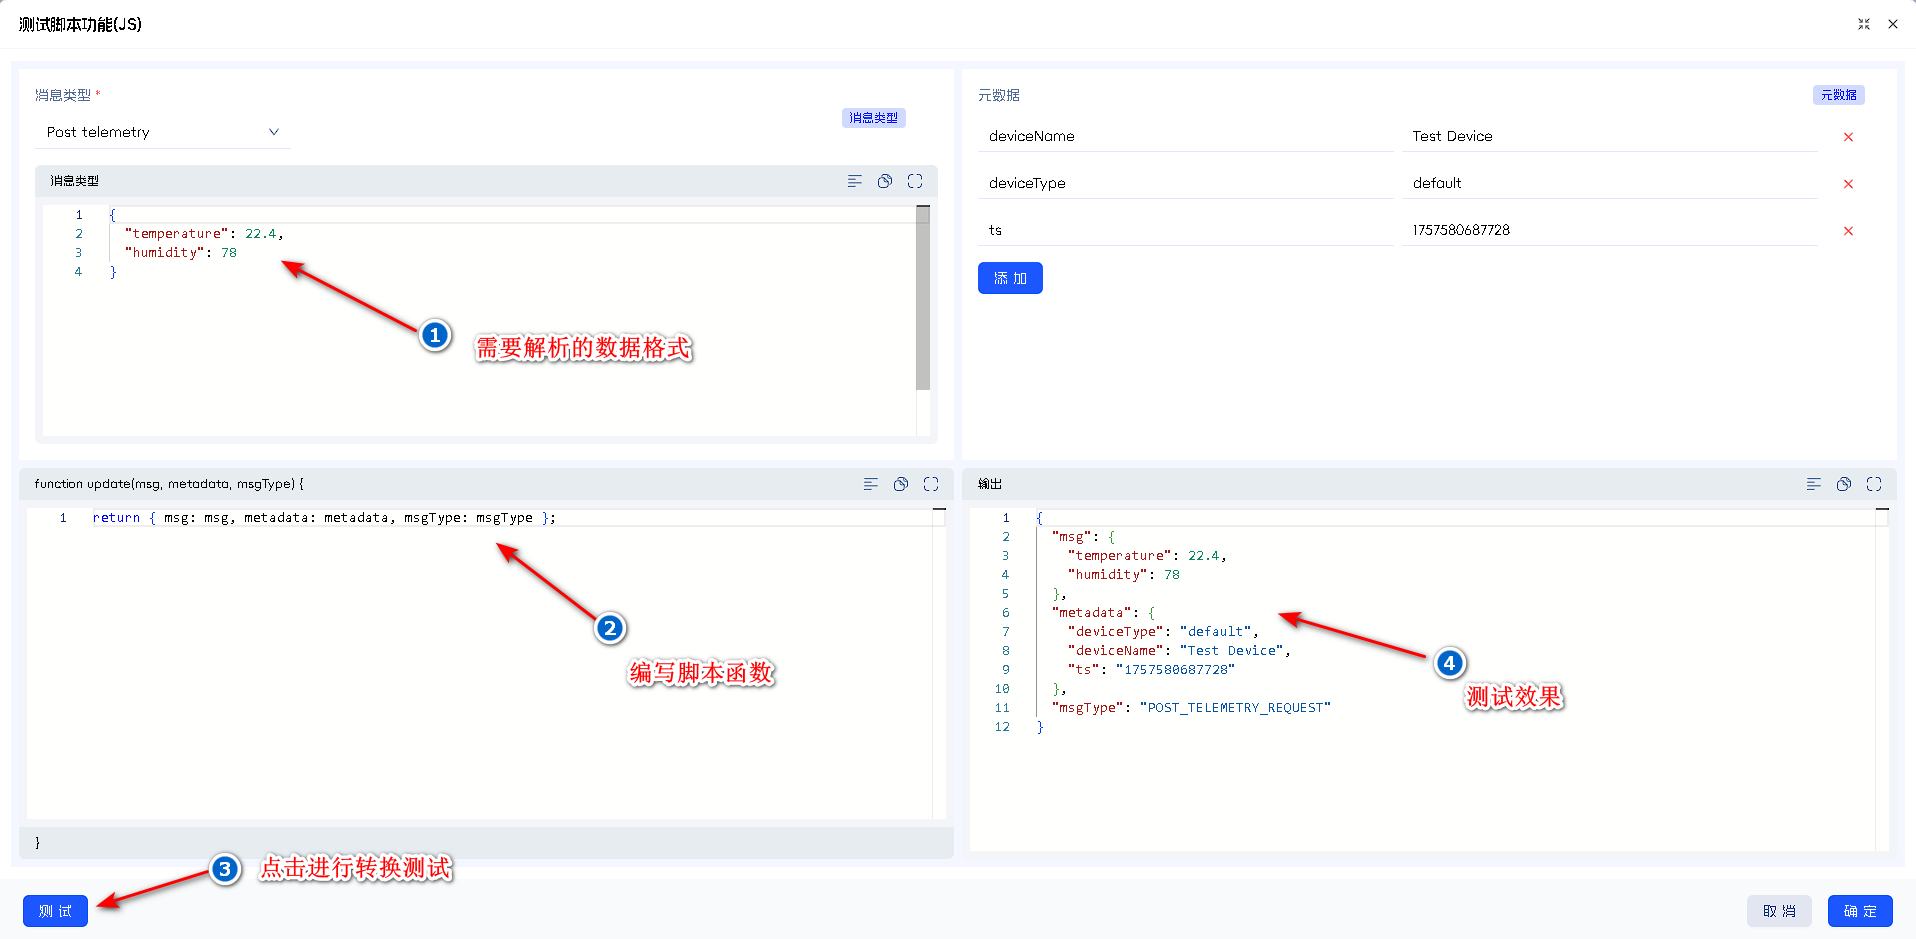Delete the deviceName metadata row
This screenshot has width=1916, height=939.
pyautogui.click(x=1848, y=137)
